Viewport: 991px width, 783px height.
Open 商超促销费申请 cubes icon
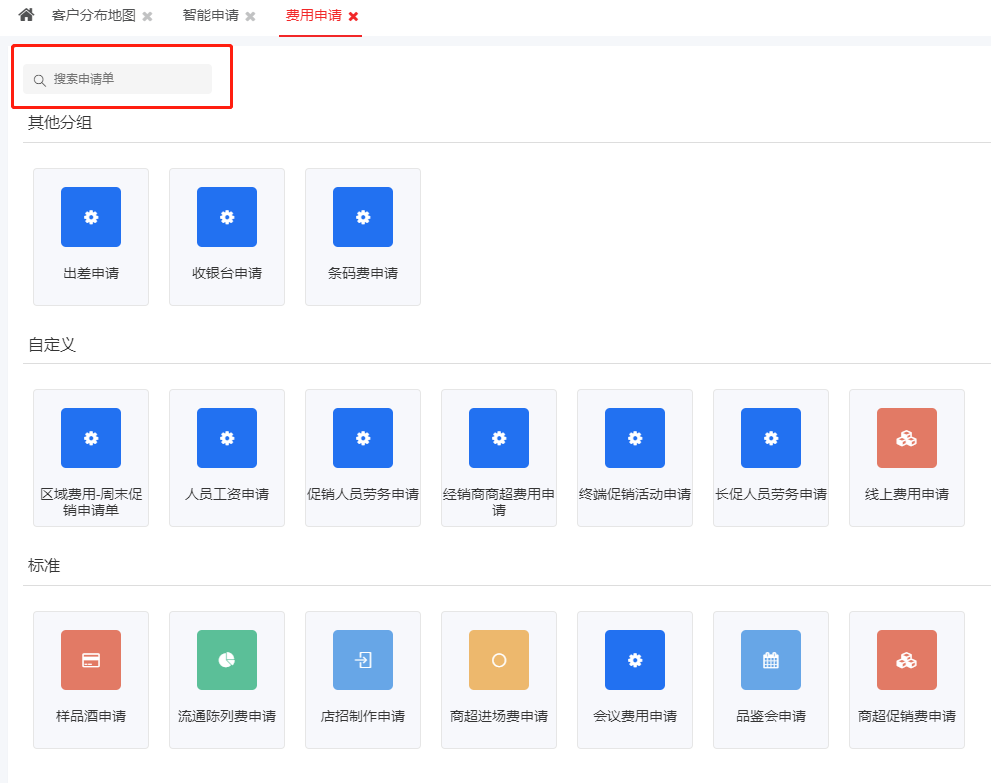(x=907, y=660)
